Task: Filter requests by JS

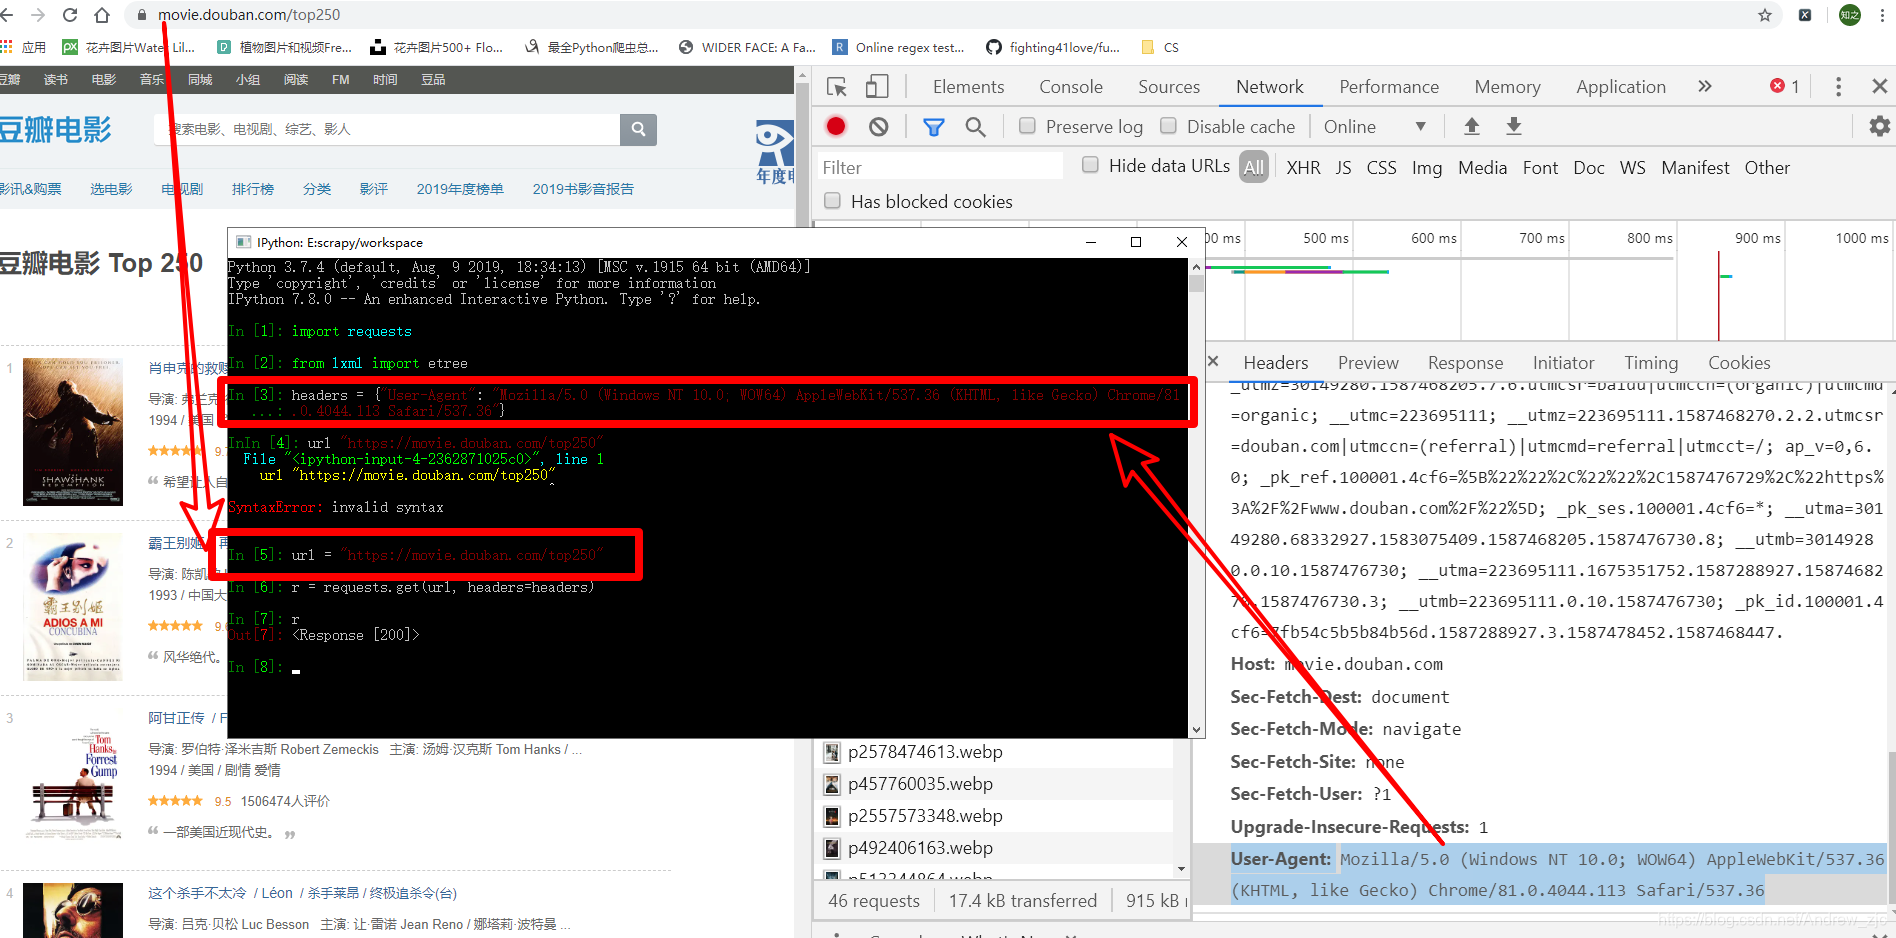Action: [1343, 168]
